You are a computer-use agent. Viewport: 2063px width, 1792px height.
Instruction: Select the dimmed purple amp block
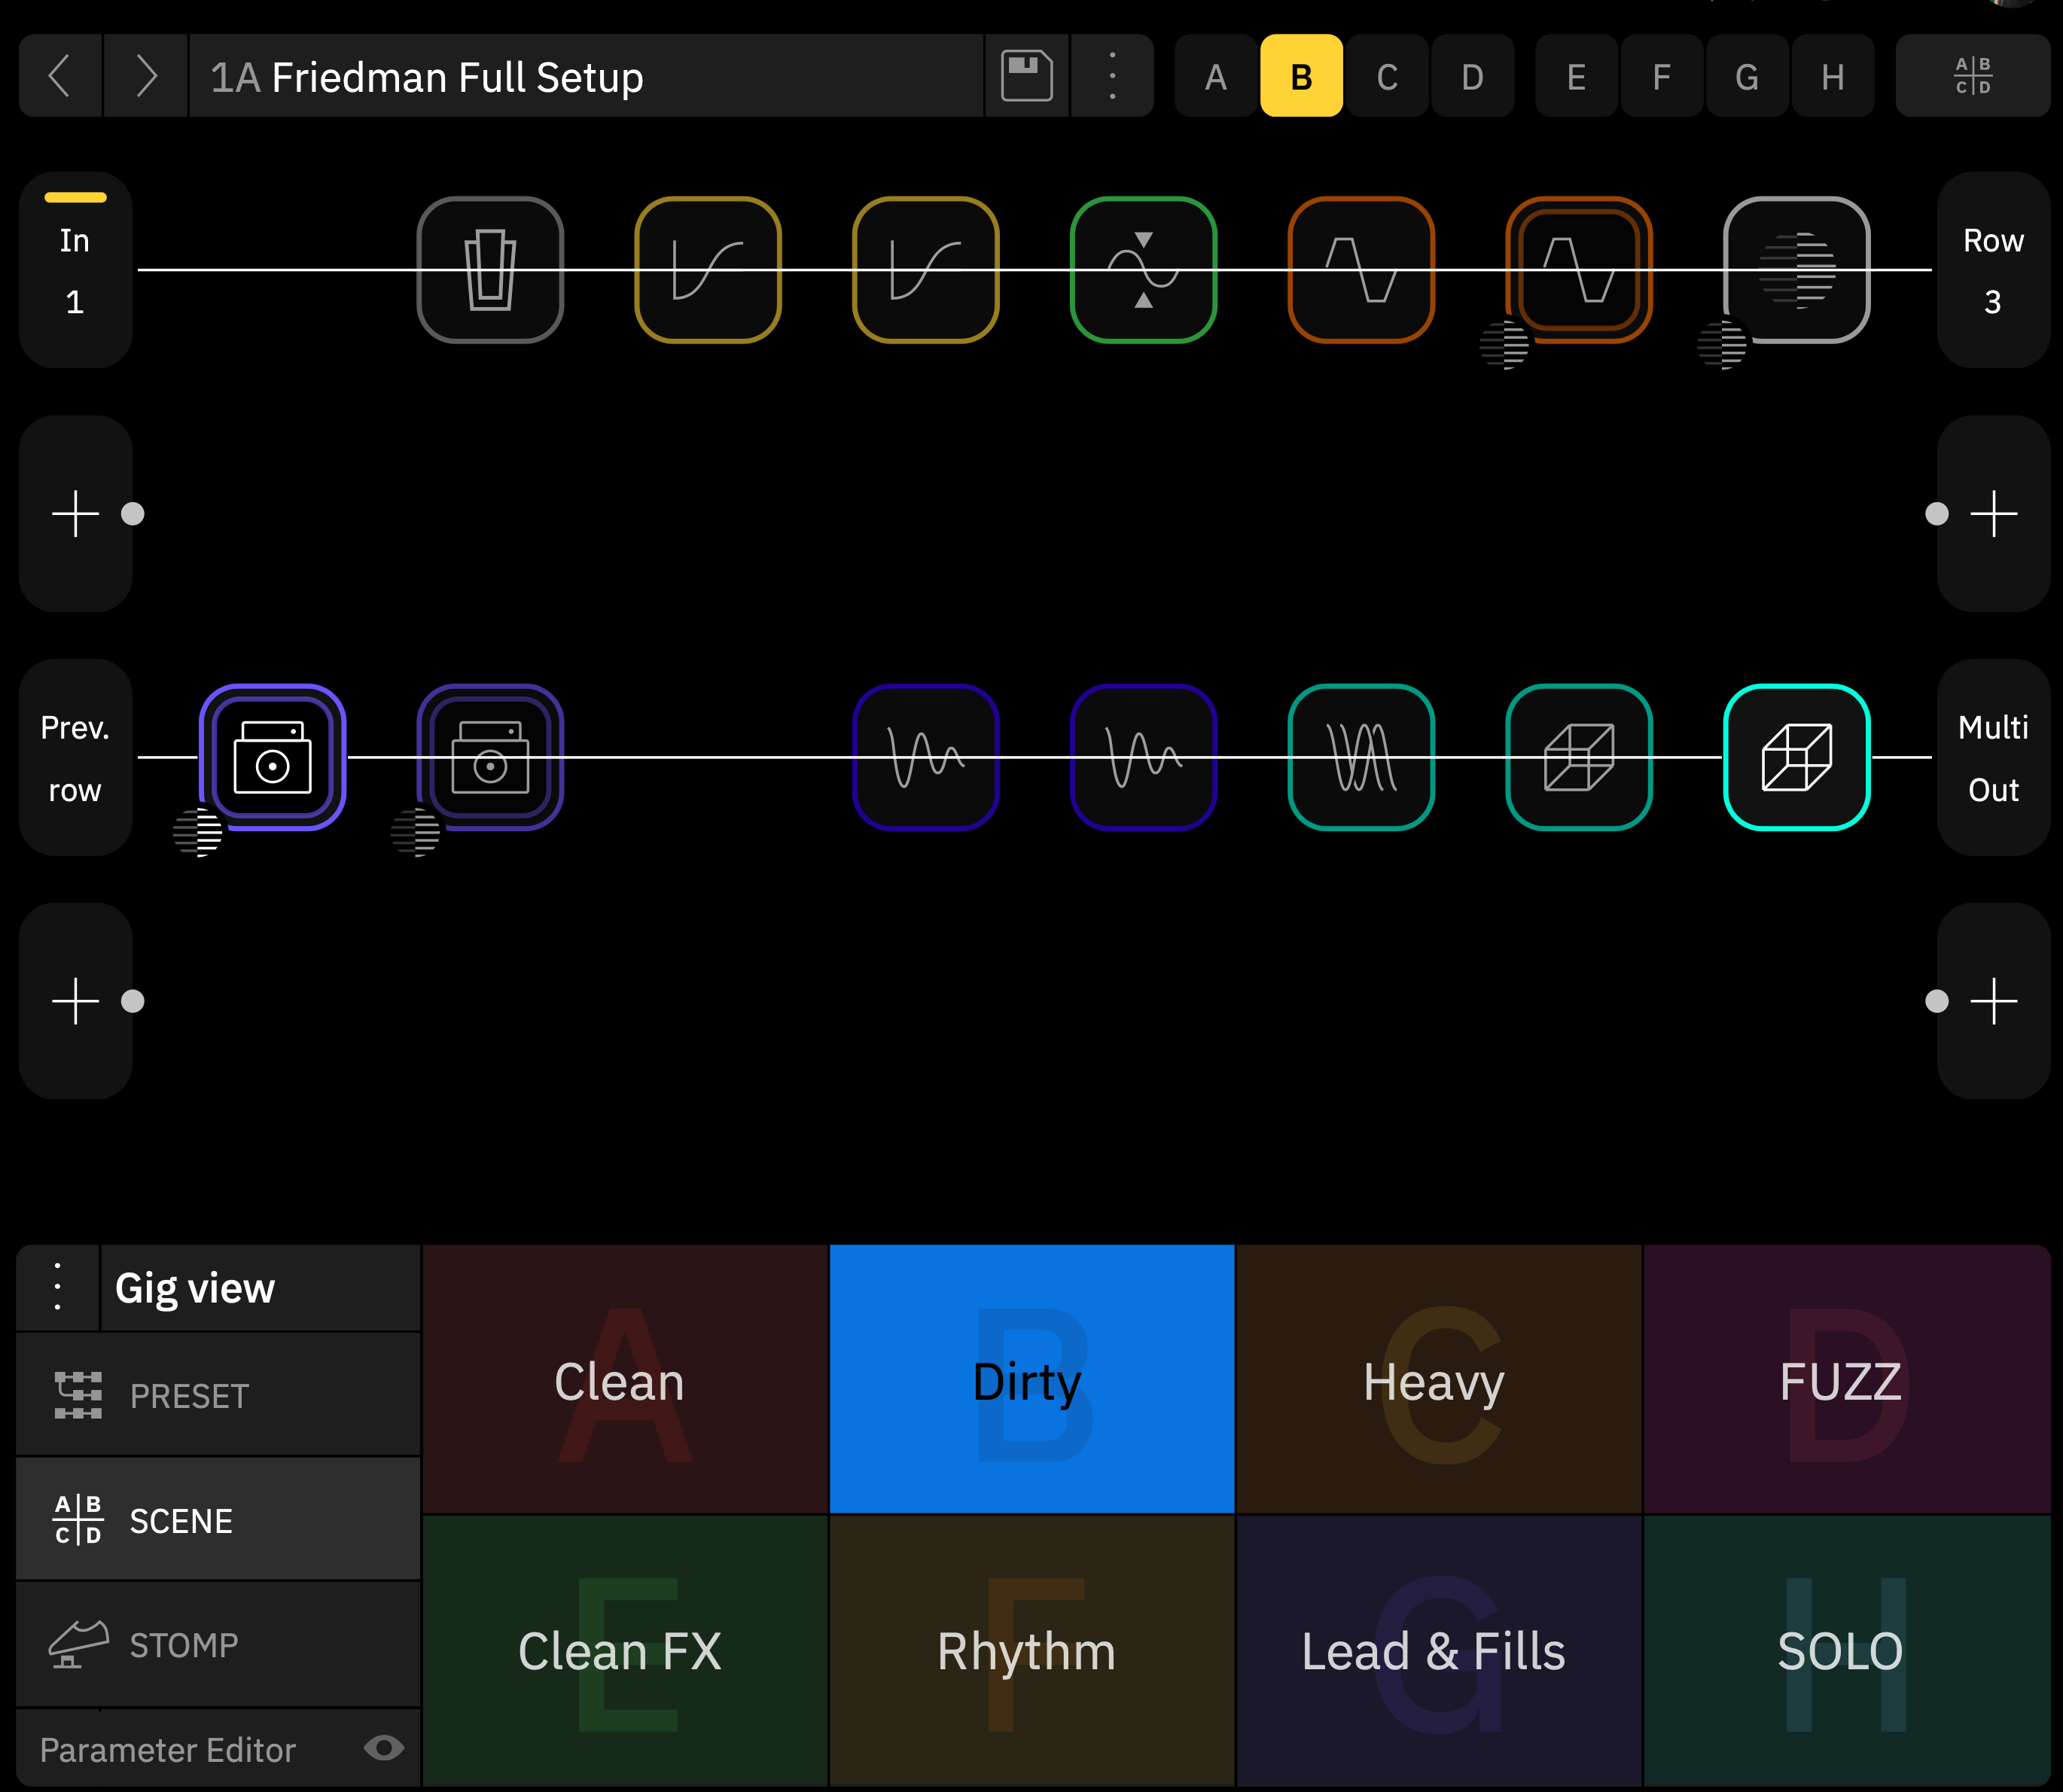click(490, 758)
